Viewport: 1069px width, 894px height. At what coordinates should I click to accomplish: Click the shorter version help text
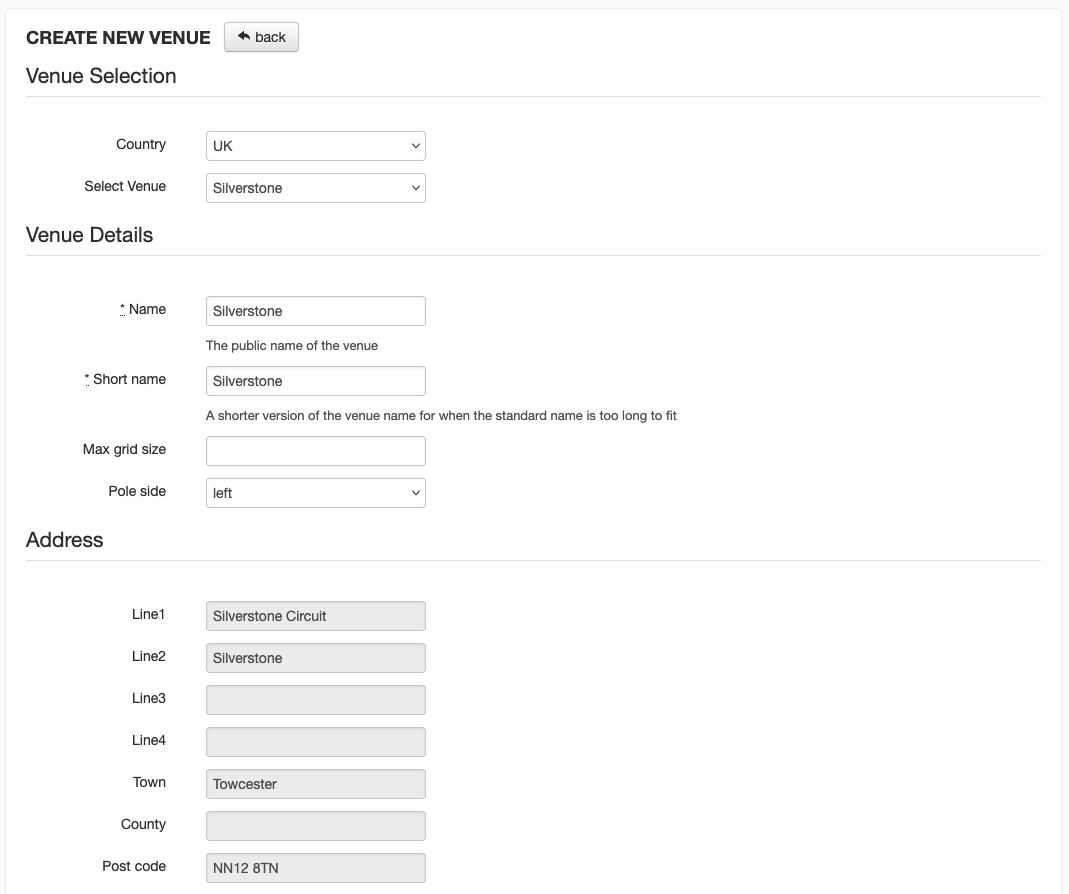[441, 416]
